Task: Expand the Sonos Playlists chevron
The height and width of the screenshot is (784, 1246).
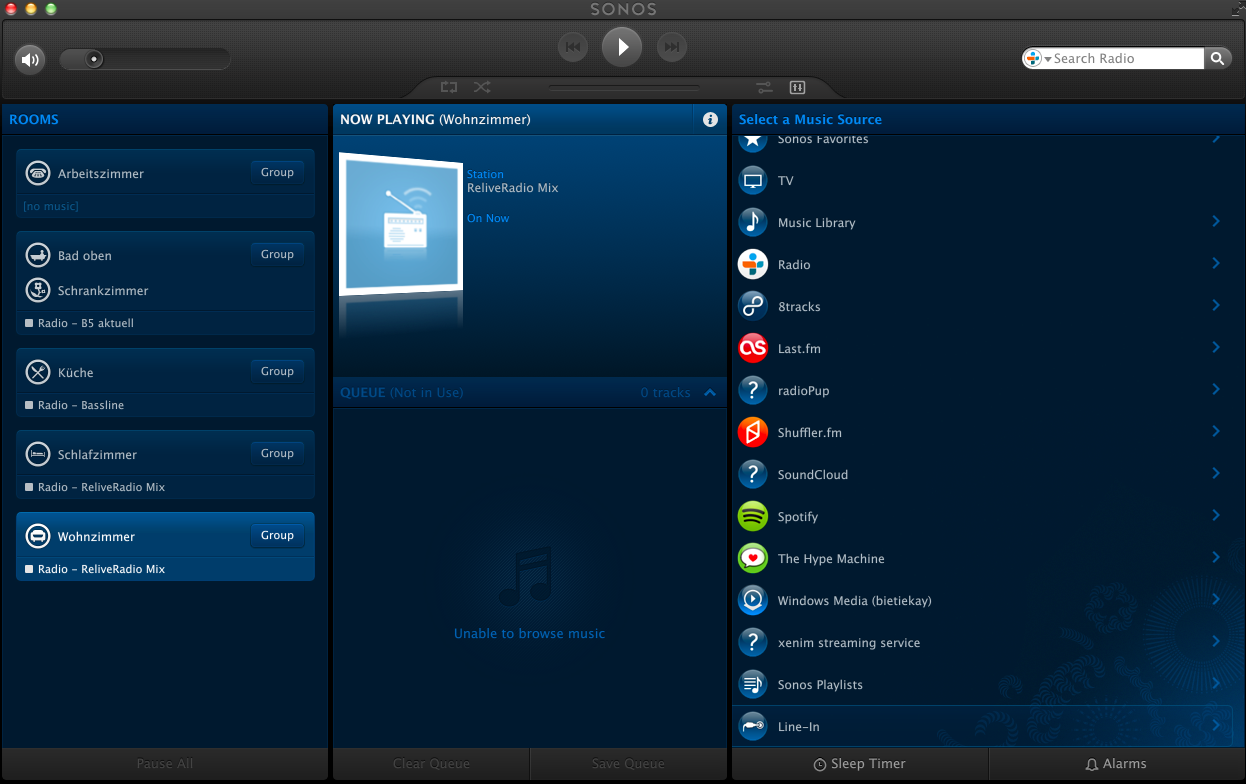Action: click(x=1216, y=684)
